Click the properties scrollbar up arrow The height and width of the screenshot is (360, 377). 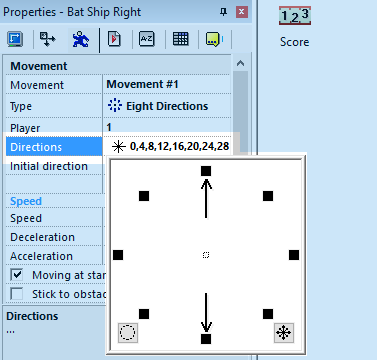coord(240,63)
